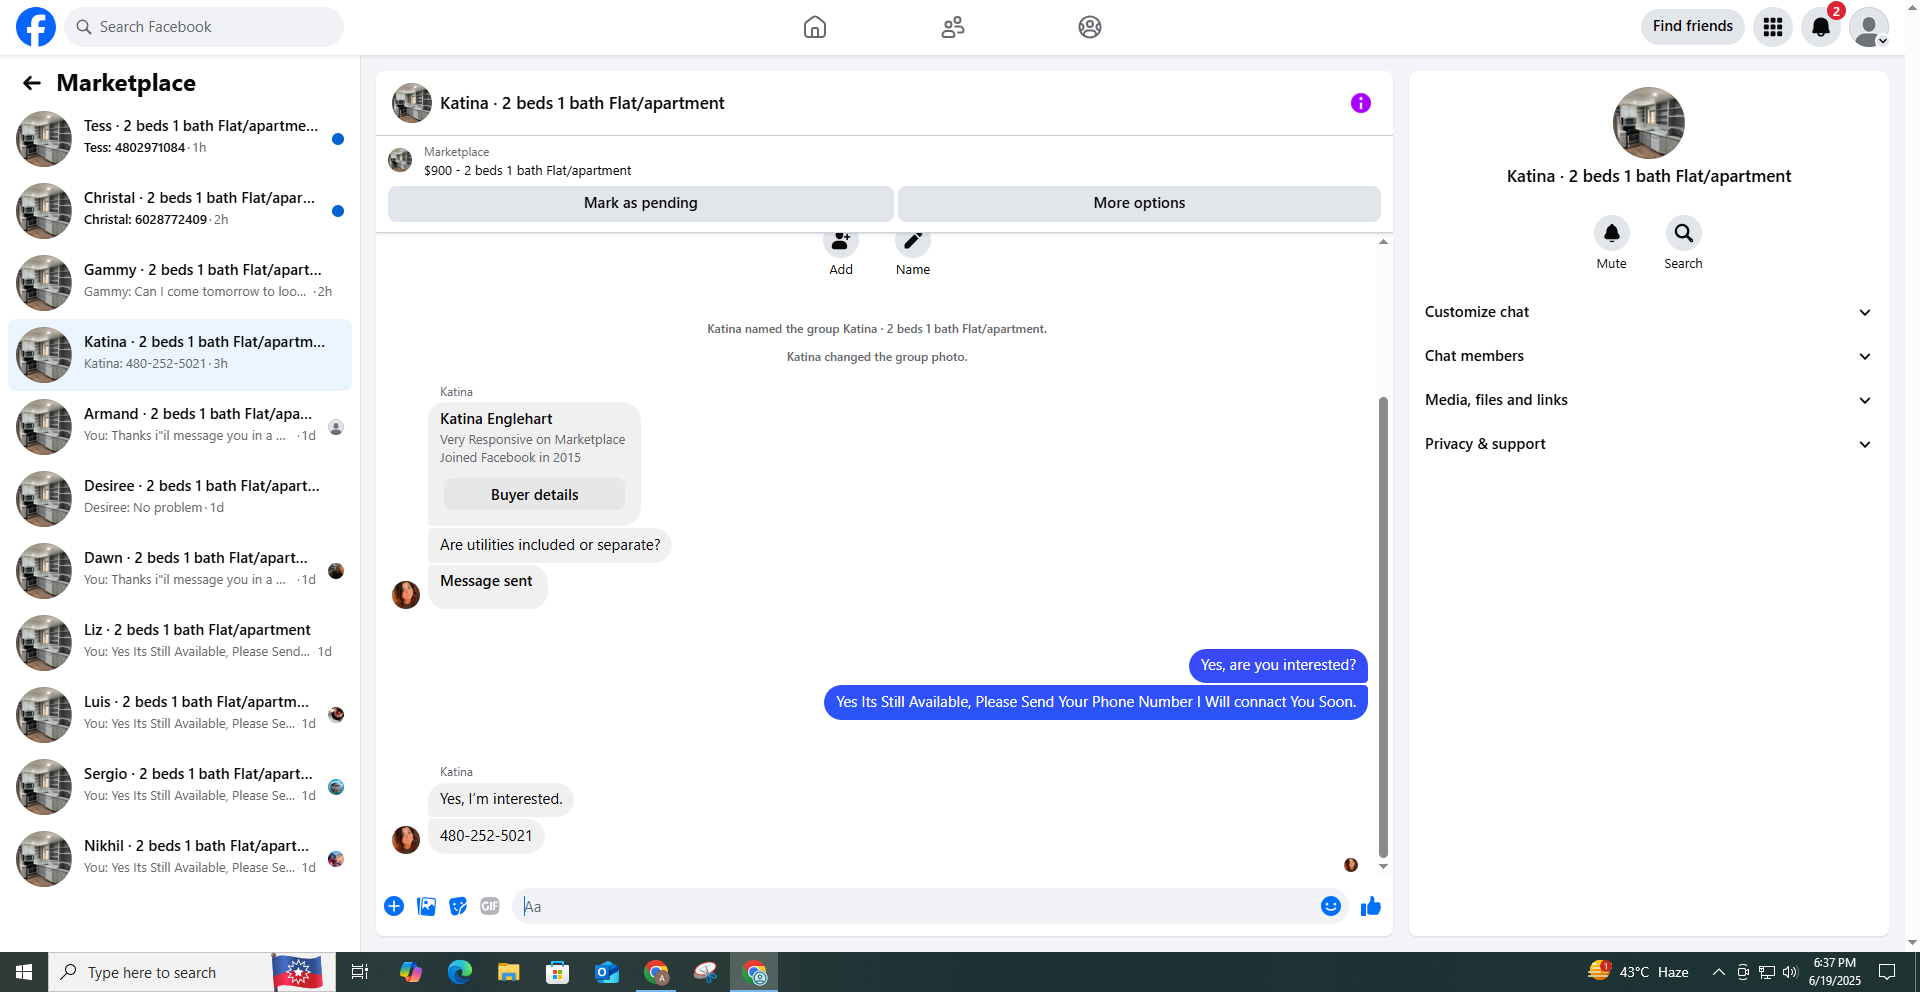1920x992 pixels.
Task: Click the message input field Aa
Action: 914,906
